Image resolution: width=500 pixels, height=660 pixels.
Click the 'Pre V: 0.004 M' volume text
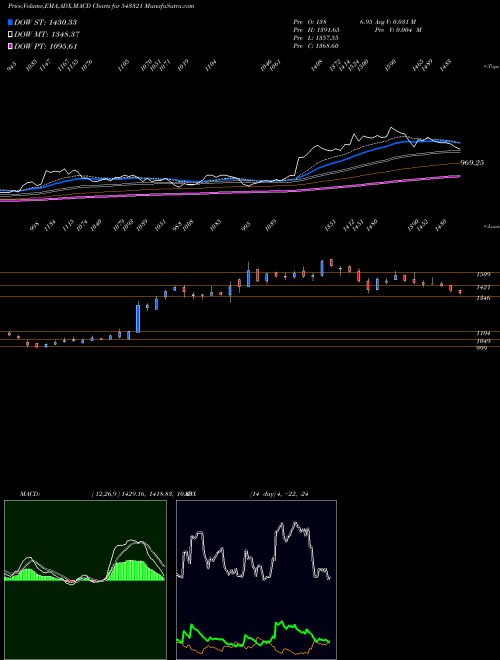(x=398, y=30)
